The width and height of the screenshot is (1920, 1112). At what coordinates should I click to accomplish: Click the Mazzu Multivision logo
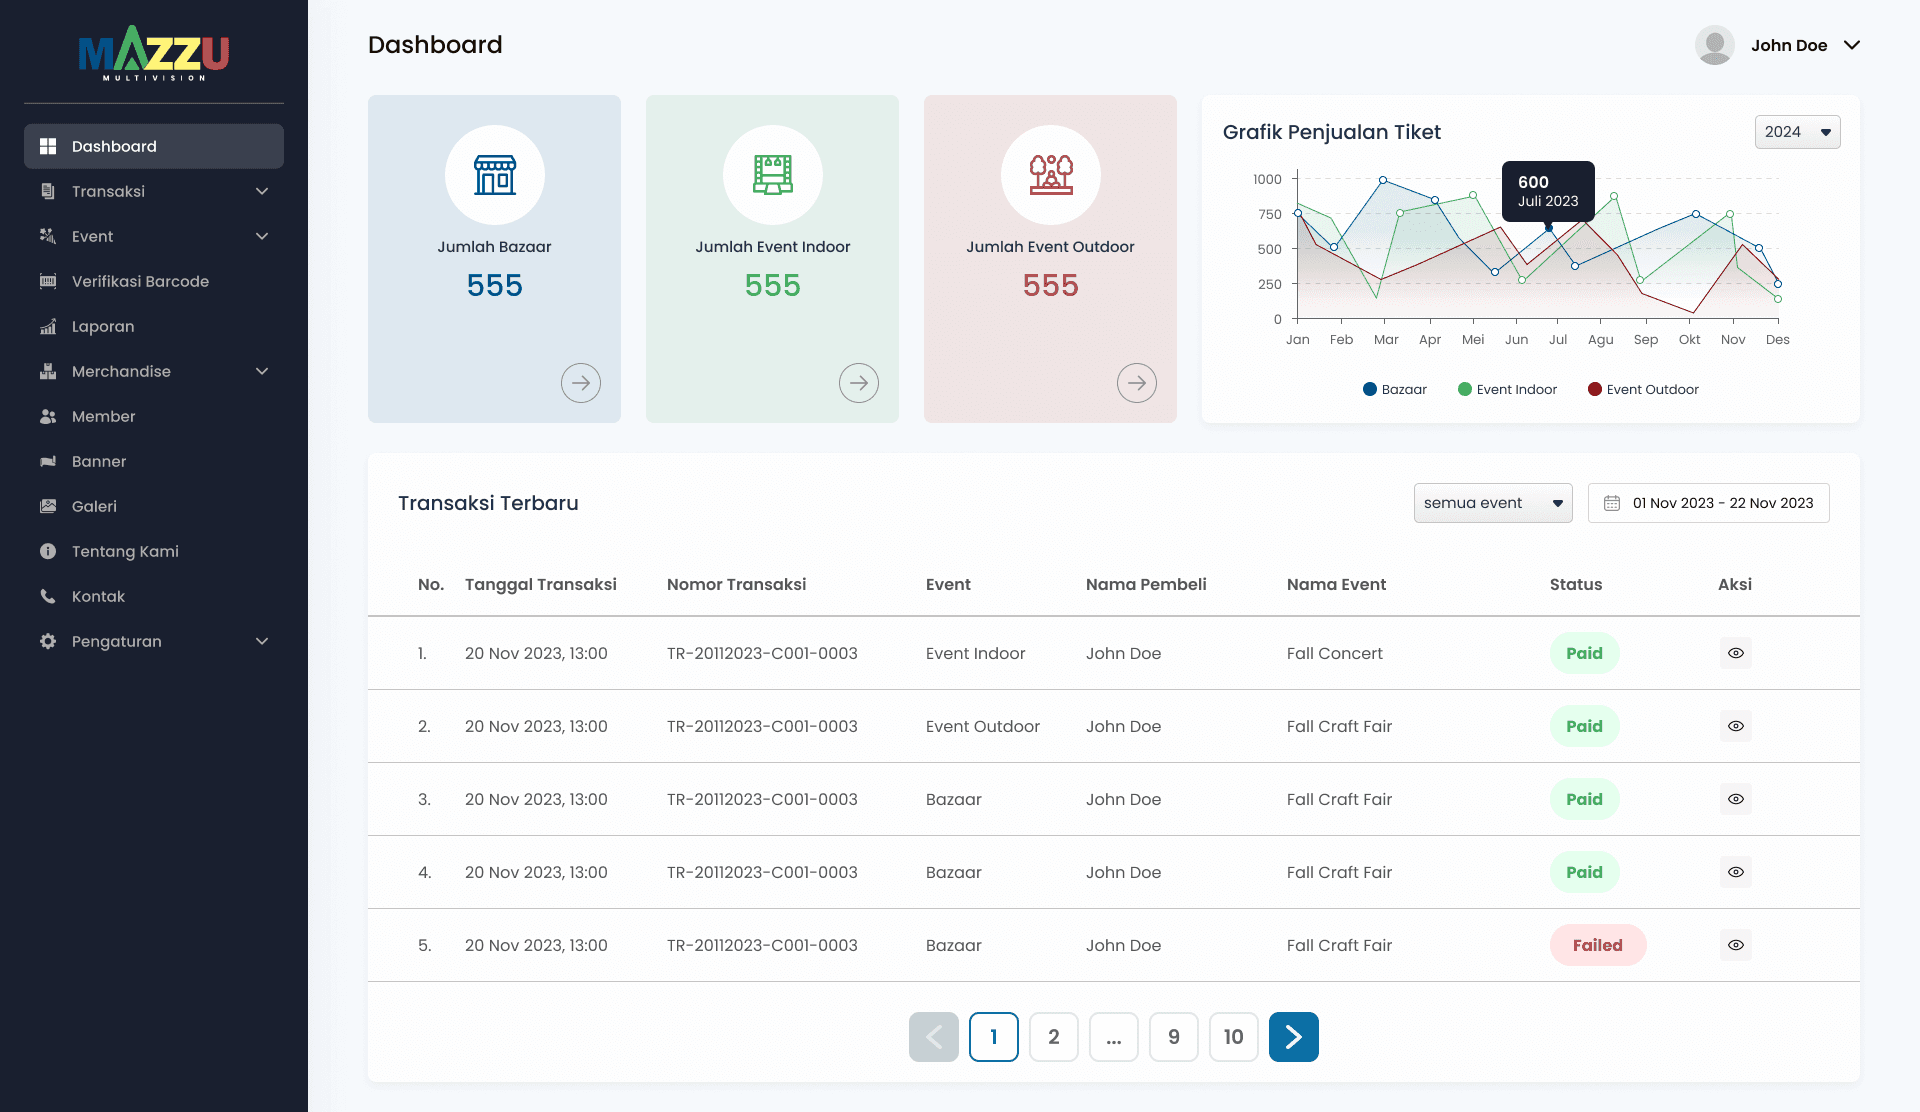pyautogui.click(x=154, y=53)
